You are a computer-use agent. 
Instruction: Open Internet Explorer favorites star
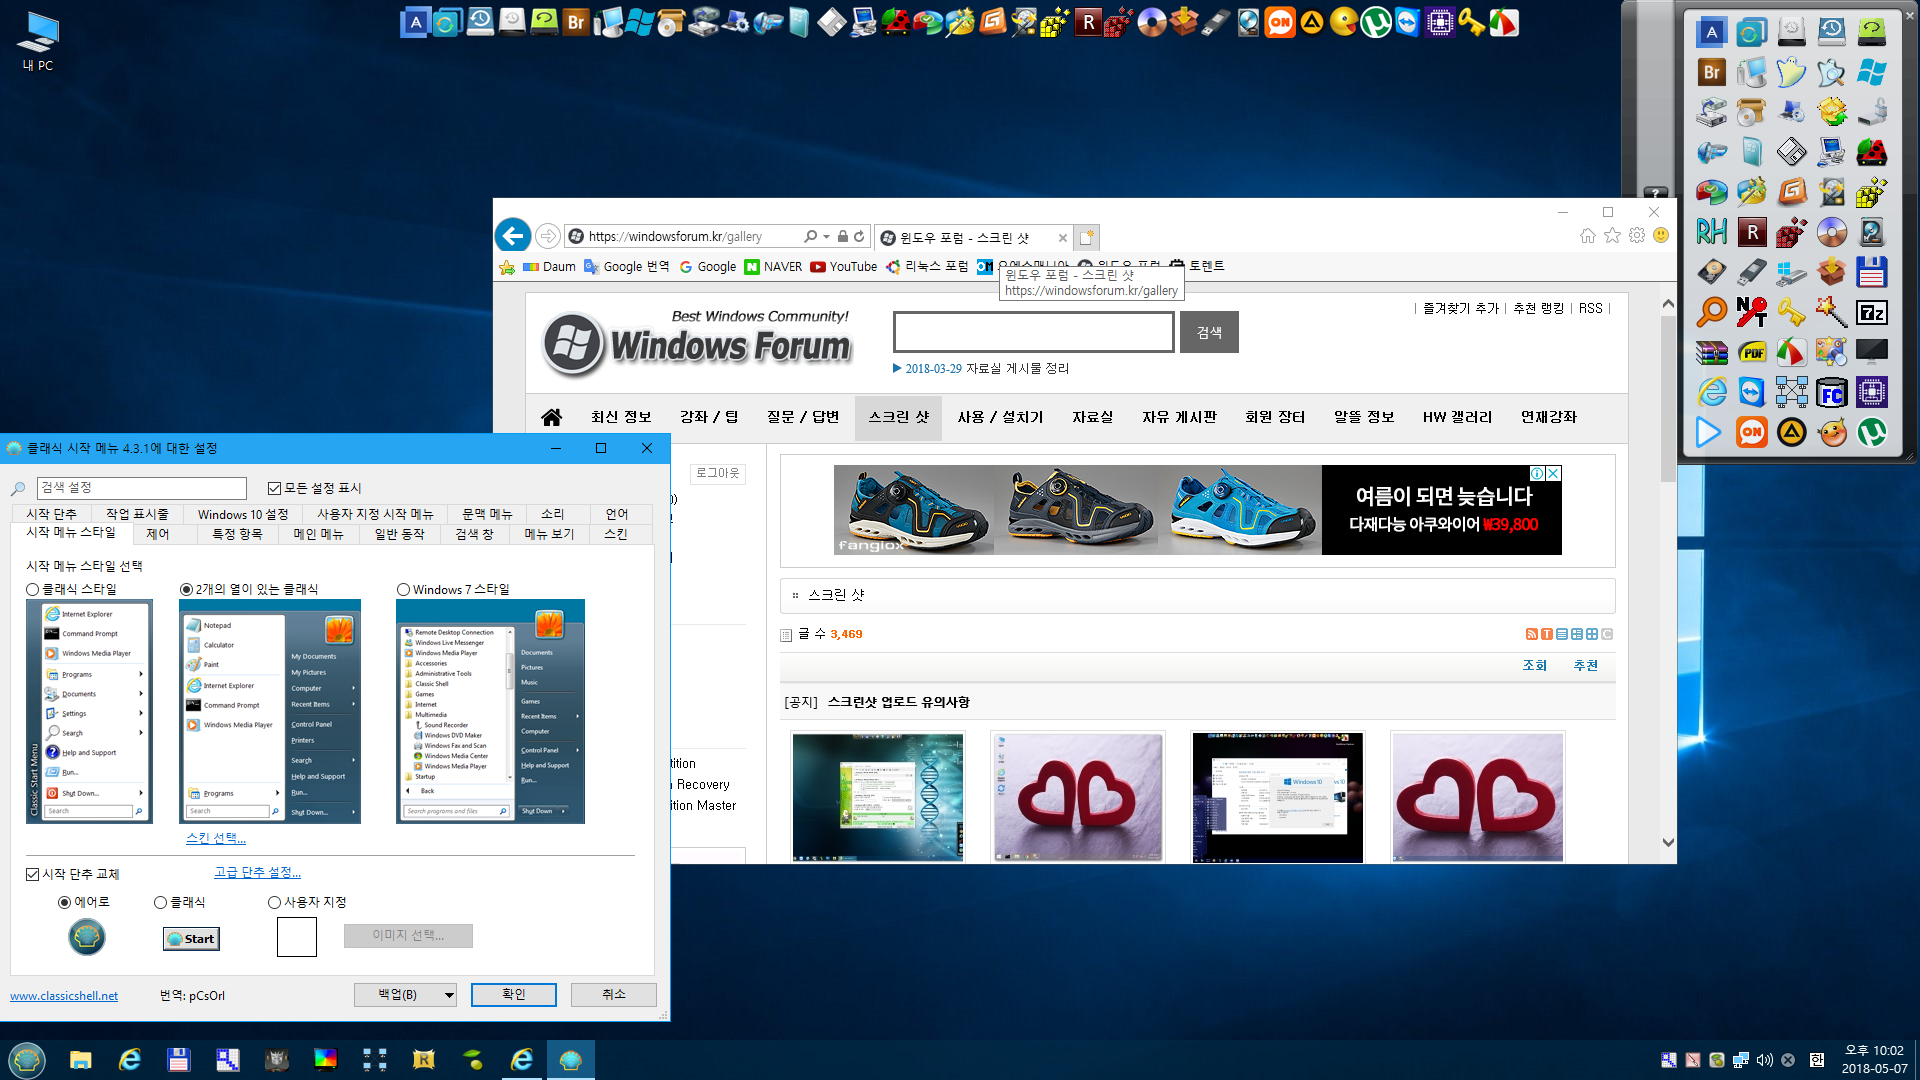(1612, 236)
